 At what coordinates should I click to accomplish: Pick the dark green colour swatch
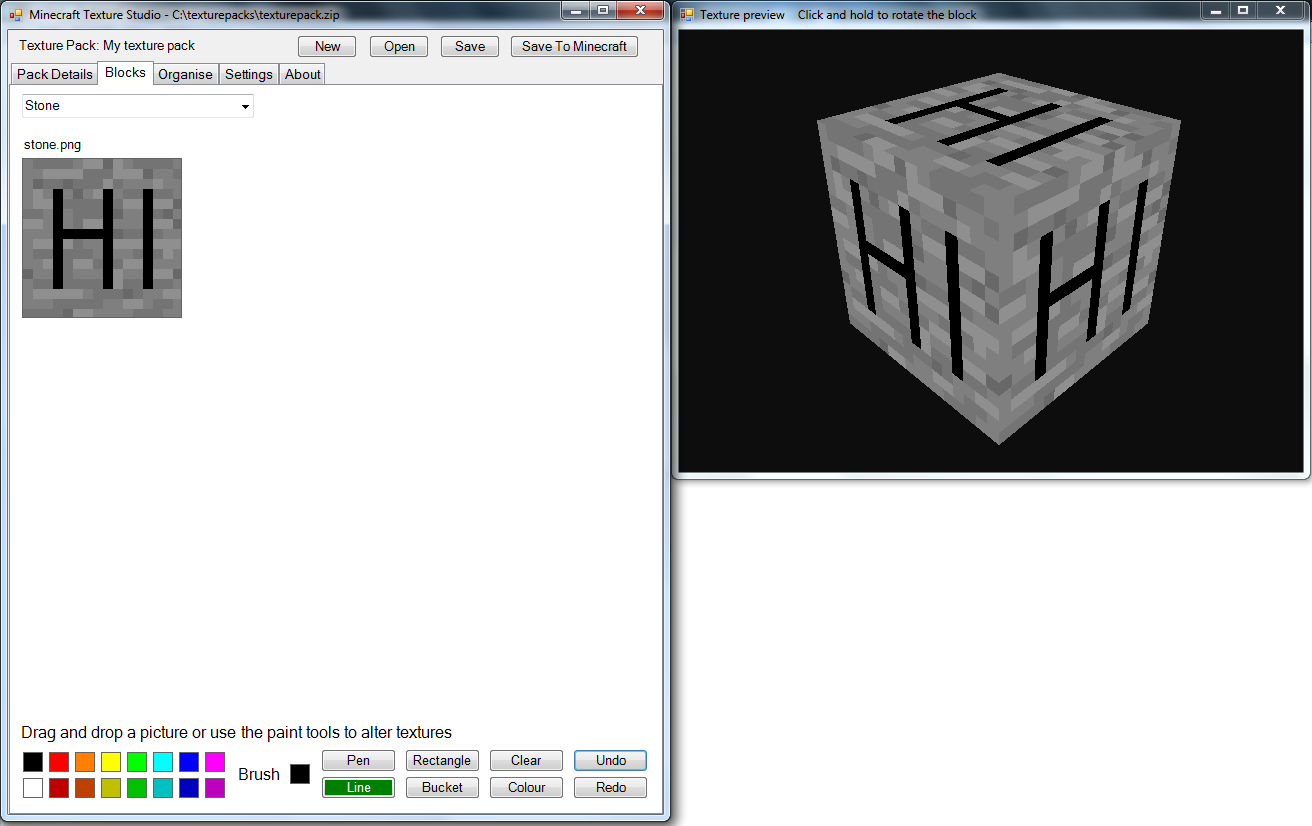pos(137,788)
